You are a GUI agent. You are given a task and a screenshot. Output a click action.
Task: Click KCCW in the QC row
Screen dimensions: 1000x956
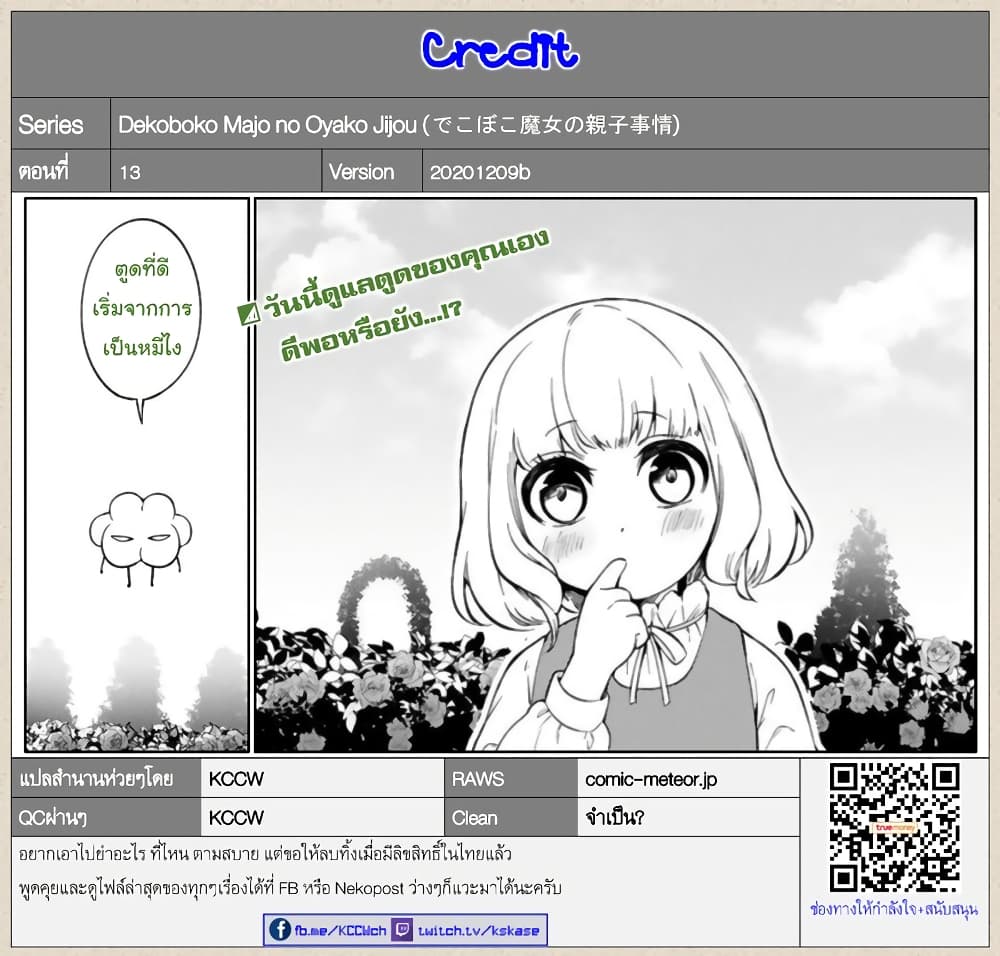[236, 818]
